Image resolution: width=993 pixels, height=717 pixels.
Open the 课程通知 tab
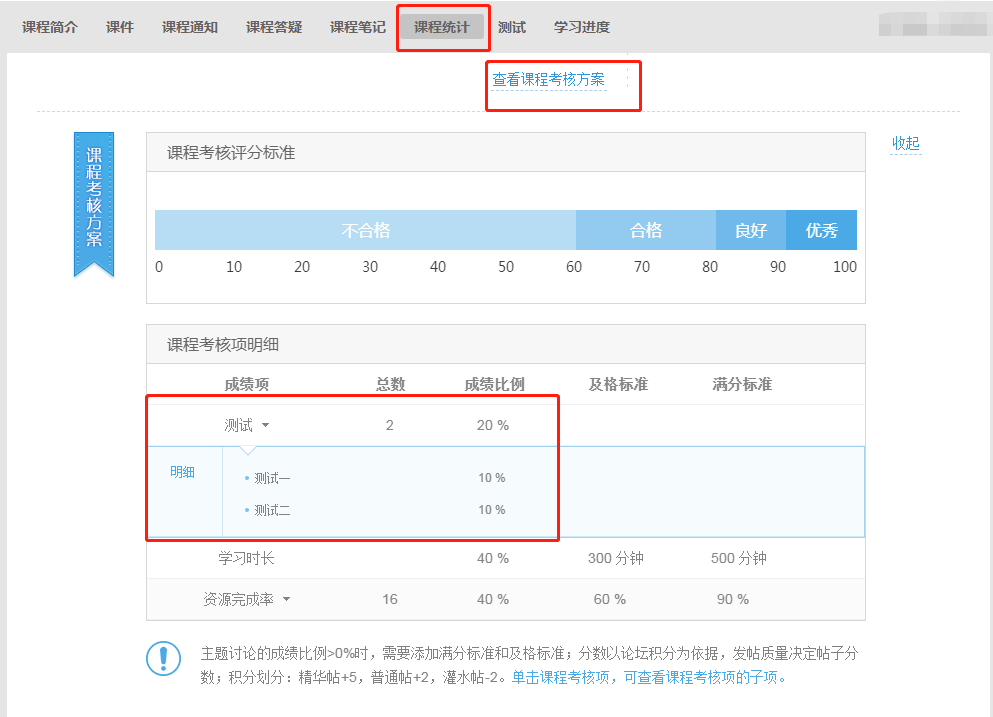tap(190, 27)
